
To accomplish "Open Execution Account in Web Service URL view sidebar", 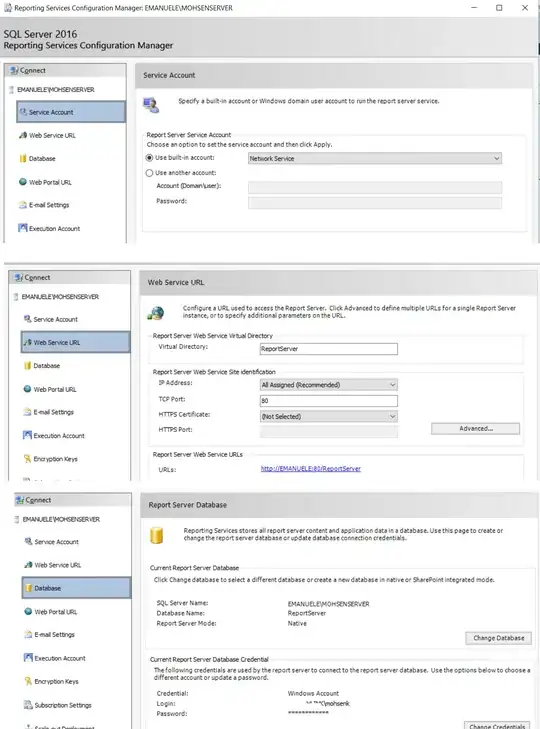I will pos(53,436).
